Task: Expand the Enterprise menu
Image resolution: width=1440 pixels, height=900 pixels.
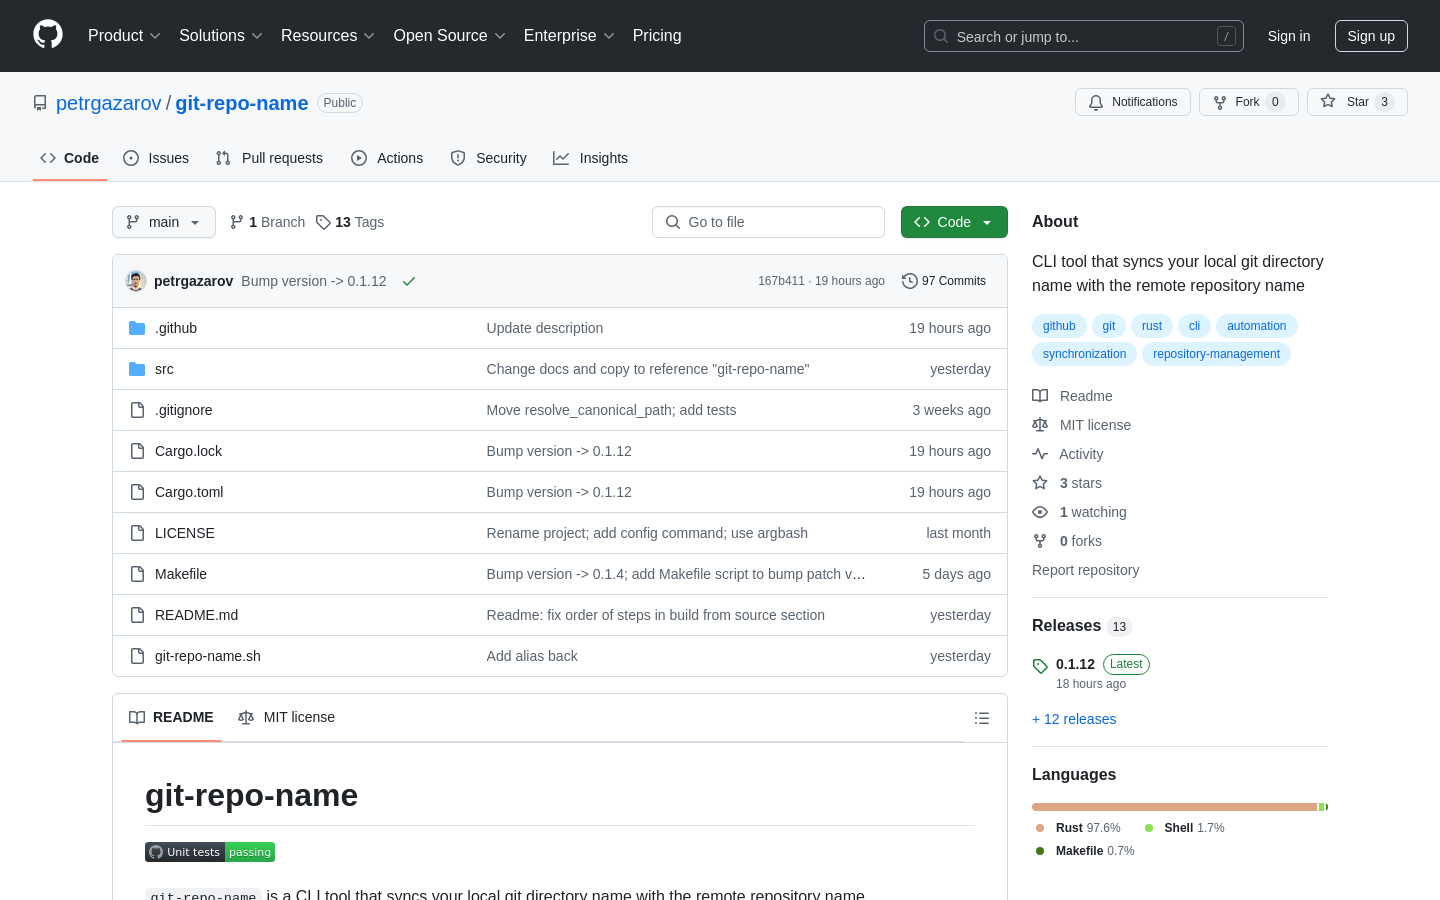Action: (x=569, y=35)
